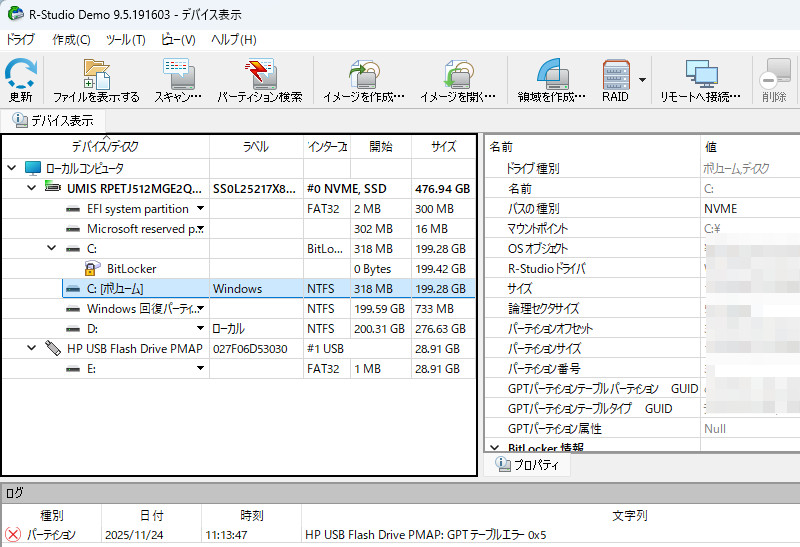Switch to the プロパティ tab
The height and width of the screenshot is (547, 800).
click(527, 464)
